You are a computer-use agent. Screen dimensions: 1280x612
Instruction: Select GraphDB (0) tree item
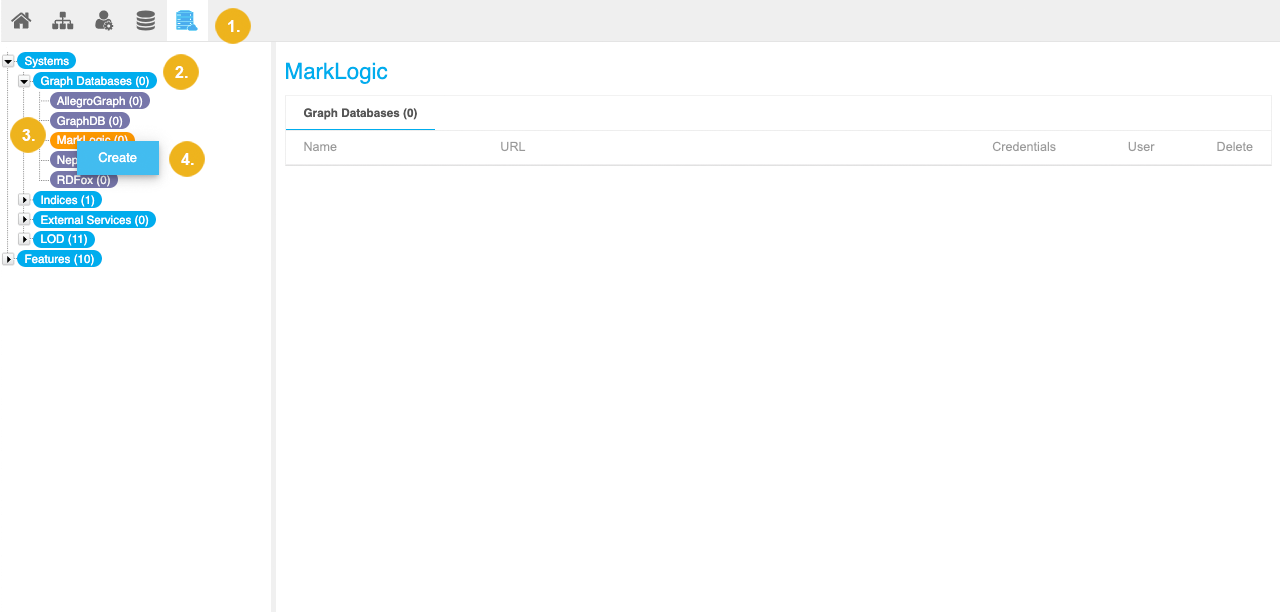pos(89,121)
